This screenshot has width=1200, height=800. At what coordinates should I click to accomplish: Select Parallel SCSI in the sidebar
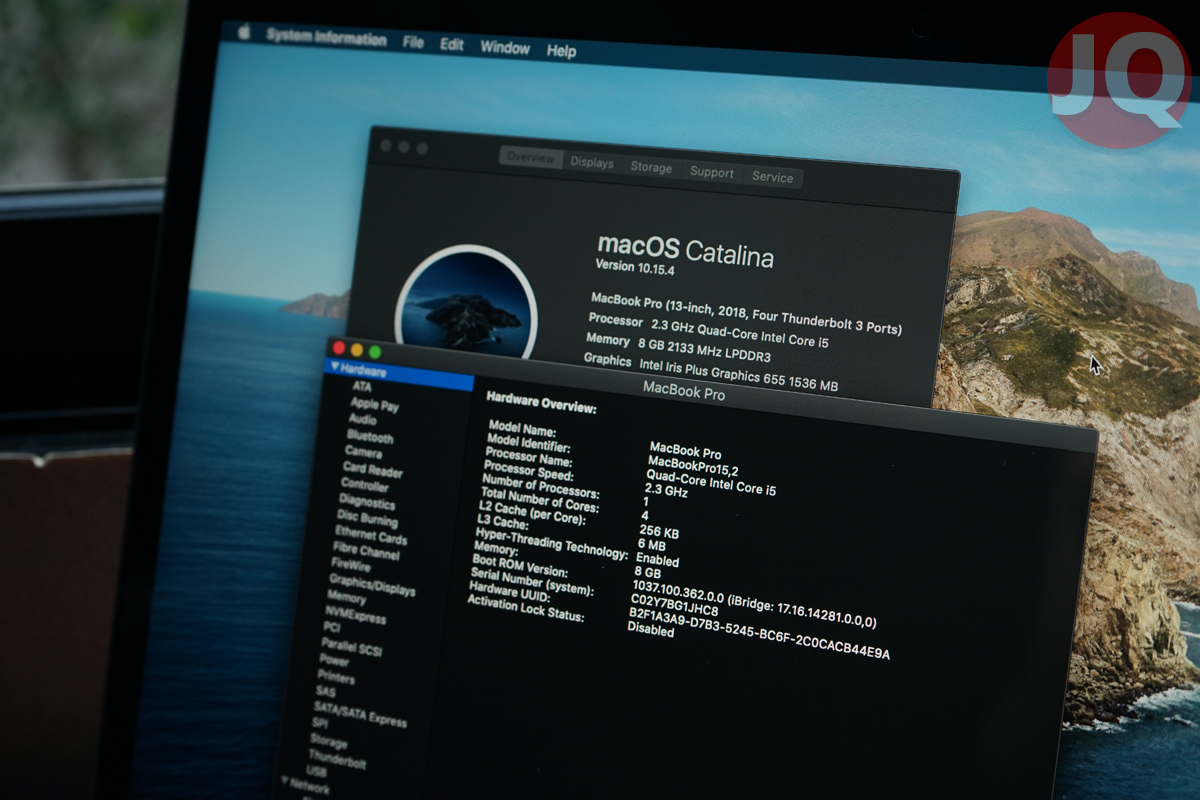tap(351, 647)
